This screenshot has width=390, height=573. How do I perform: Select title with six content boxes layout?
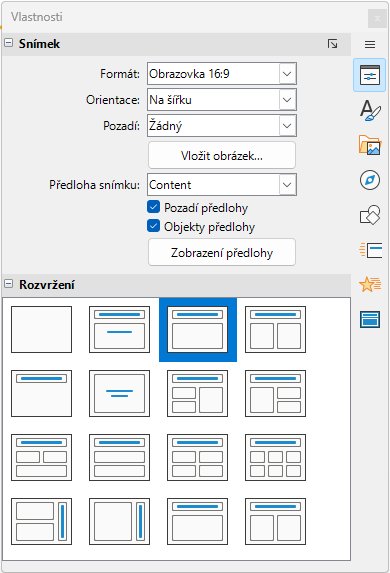[275, 457]
